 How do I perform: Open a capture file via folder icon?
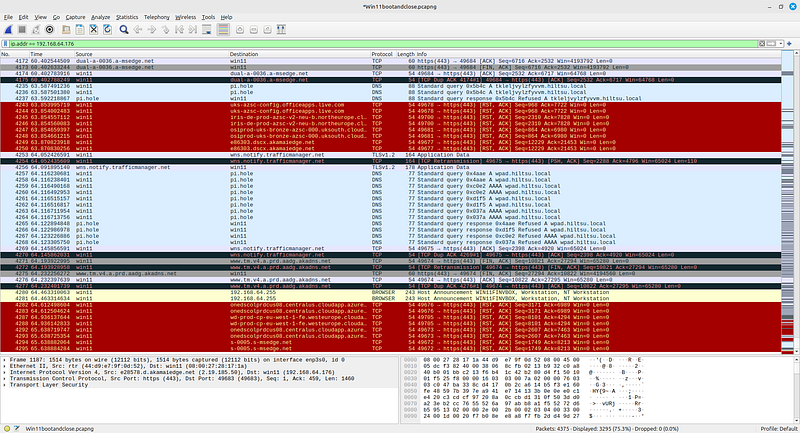(66, 30)
